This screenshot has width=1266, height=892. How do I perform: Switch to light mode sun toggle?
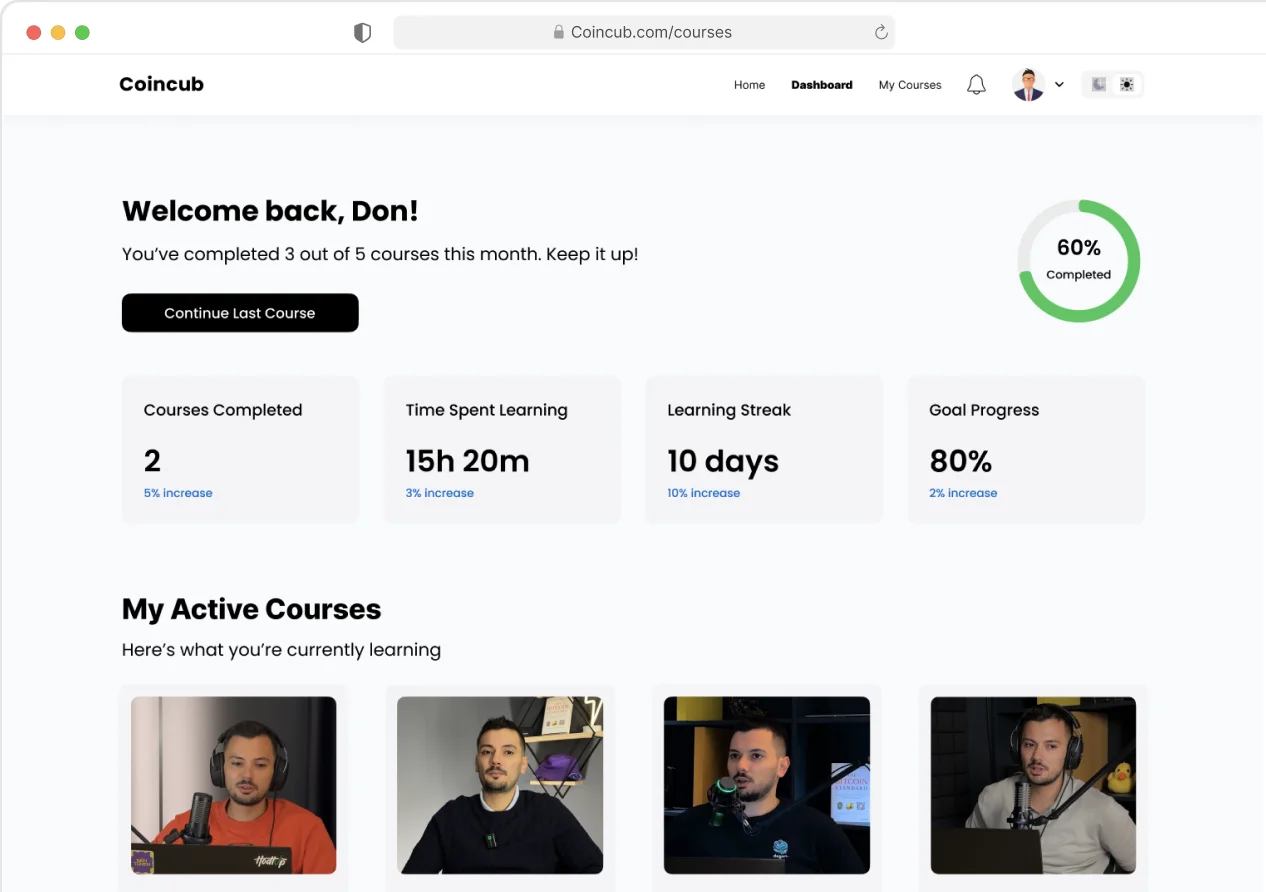[x=1127, y=85]
